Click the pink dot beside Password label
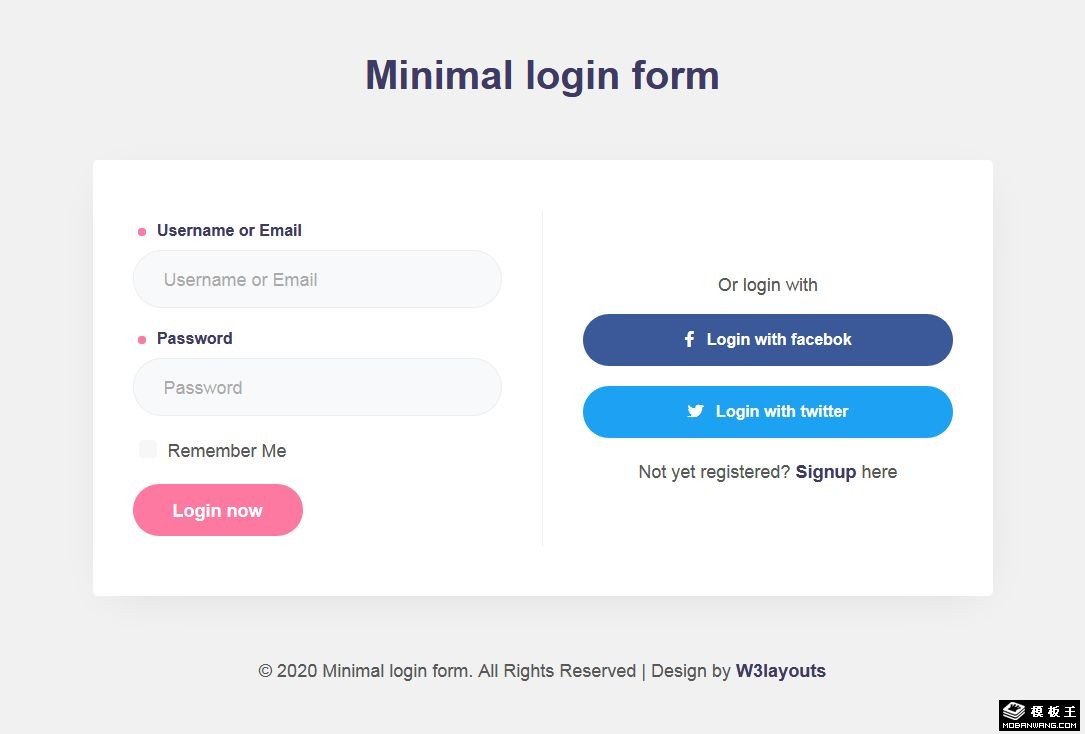1085x734 pixels. 142,340
